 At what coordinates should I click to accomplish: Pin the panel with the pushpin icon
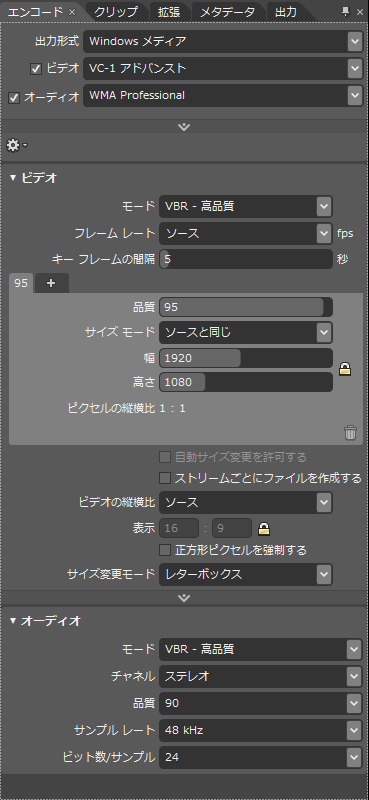point(346,11)
